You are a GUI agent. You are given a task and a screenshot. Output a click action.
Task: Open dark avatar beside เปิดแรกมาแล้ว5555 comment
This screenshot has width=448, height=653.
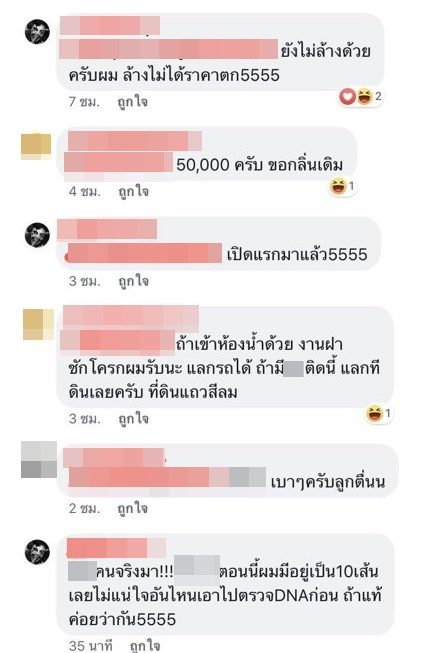(x=37, y=235)
